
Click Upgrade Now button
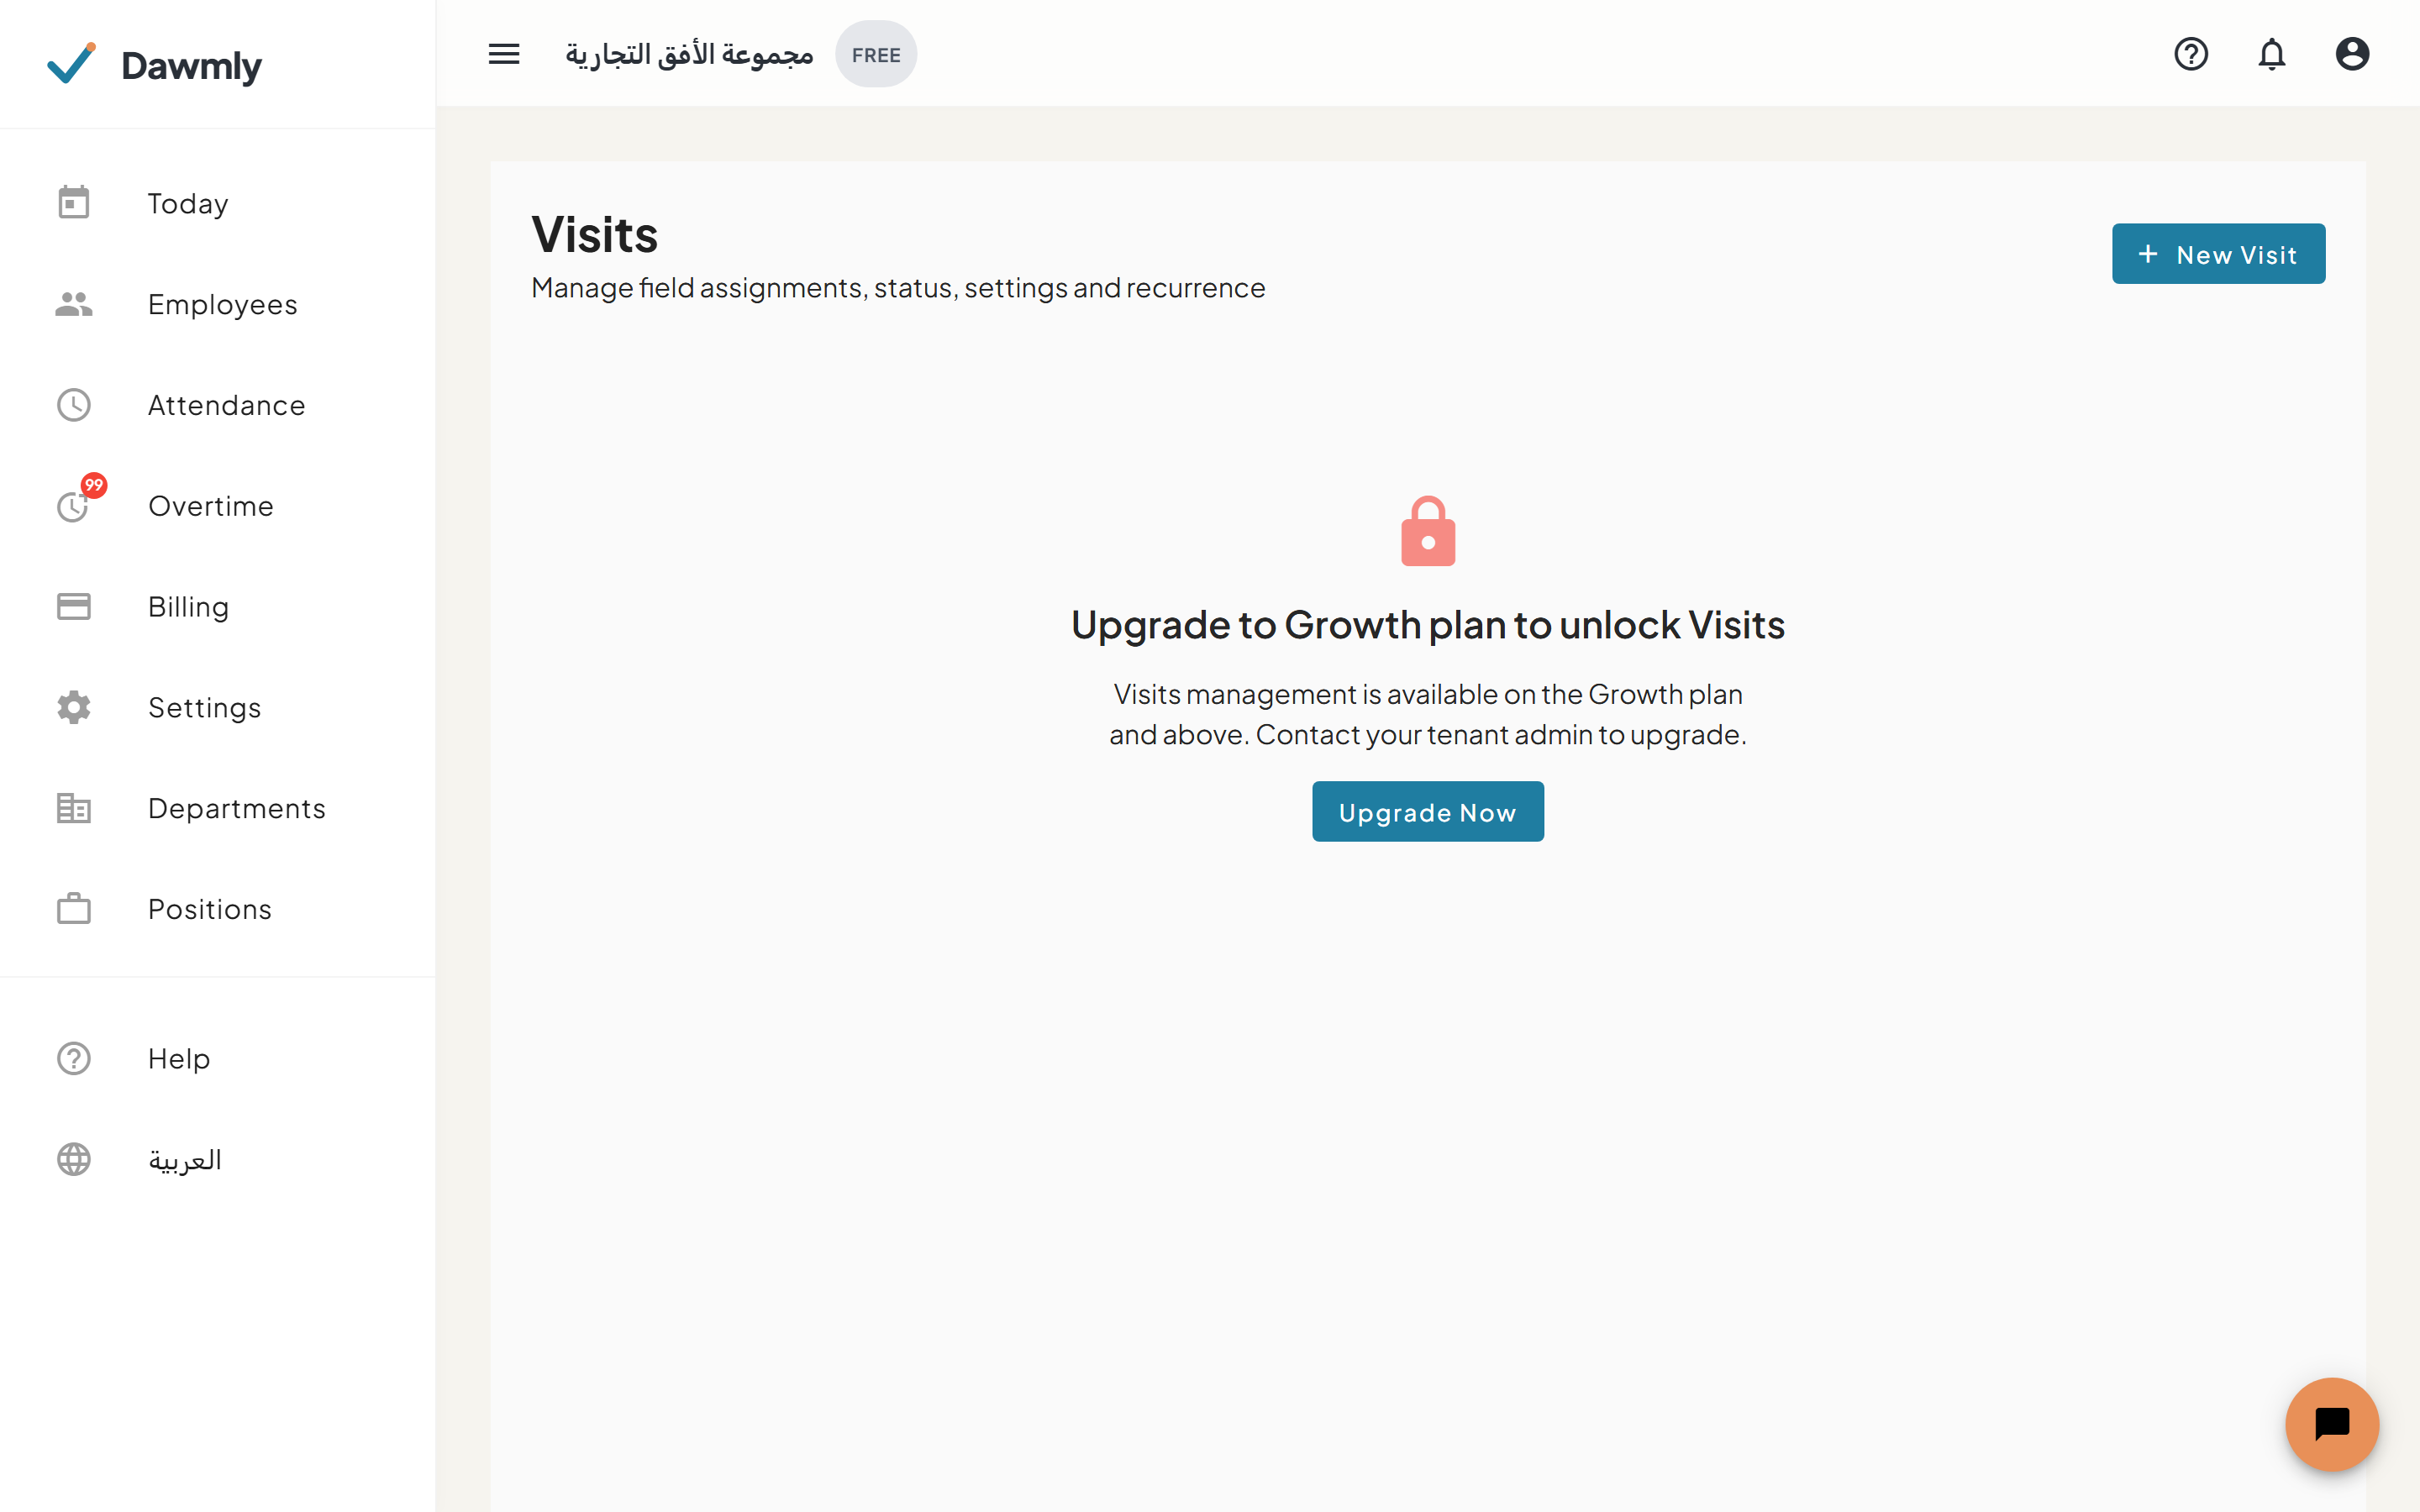[x=1427, y=812]
